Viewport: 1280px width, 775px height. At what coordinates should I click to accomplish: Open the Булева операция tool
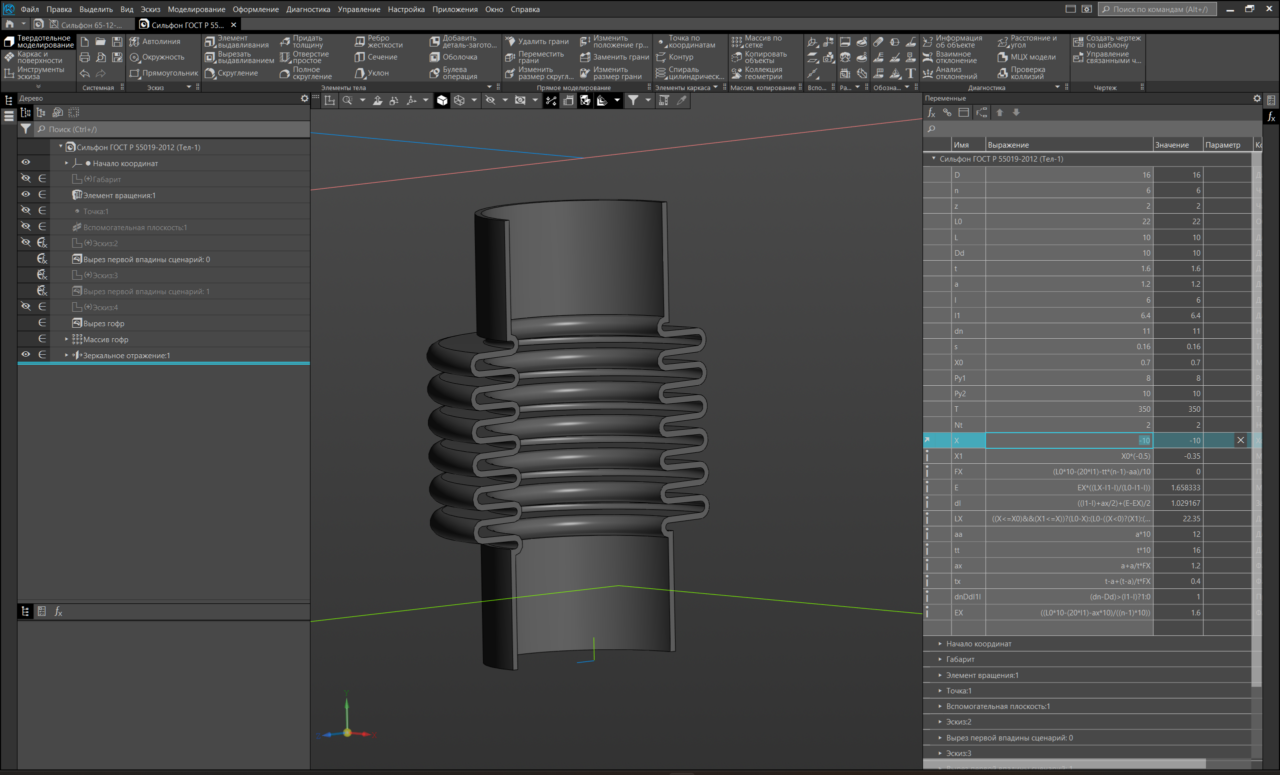point(452,73)
